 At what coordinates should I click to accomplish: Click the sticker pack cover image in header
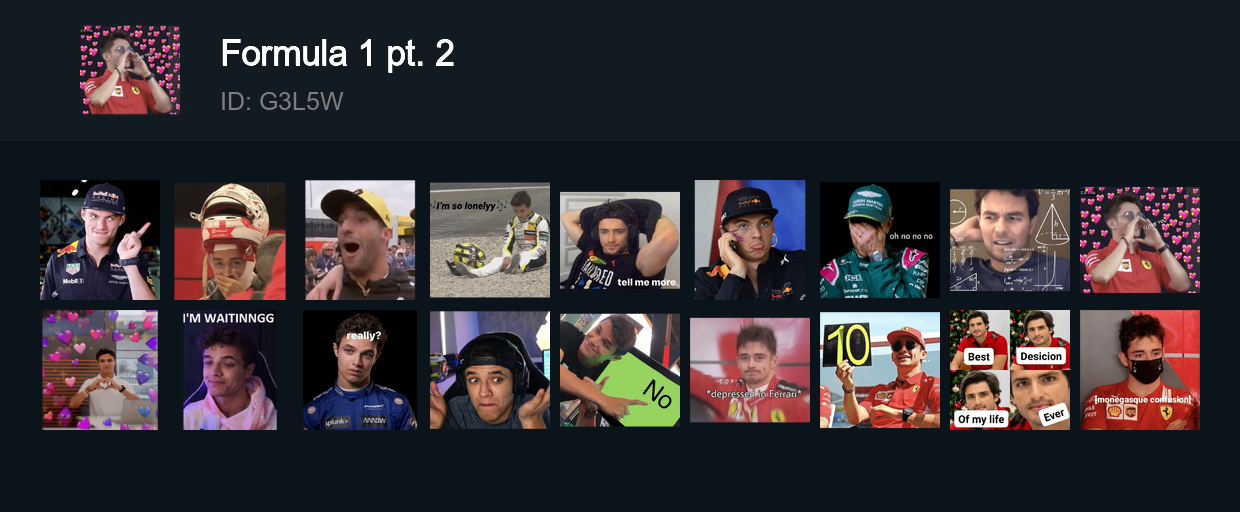tap(130, 70)
